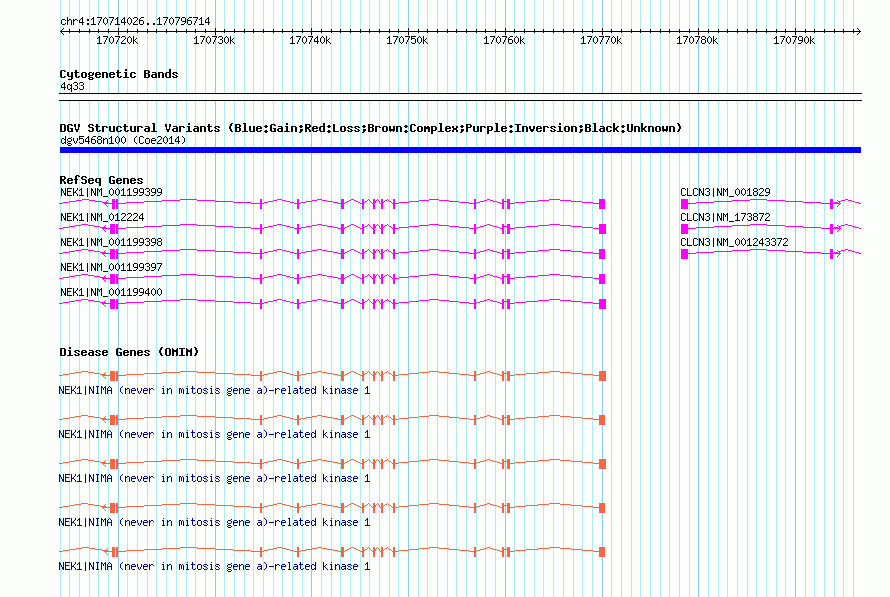Click the black cytogenetic band 4q33 bar
The width and height of the screenshot is (890, 597).
(x=460, y=97)
